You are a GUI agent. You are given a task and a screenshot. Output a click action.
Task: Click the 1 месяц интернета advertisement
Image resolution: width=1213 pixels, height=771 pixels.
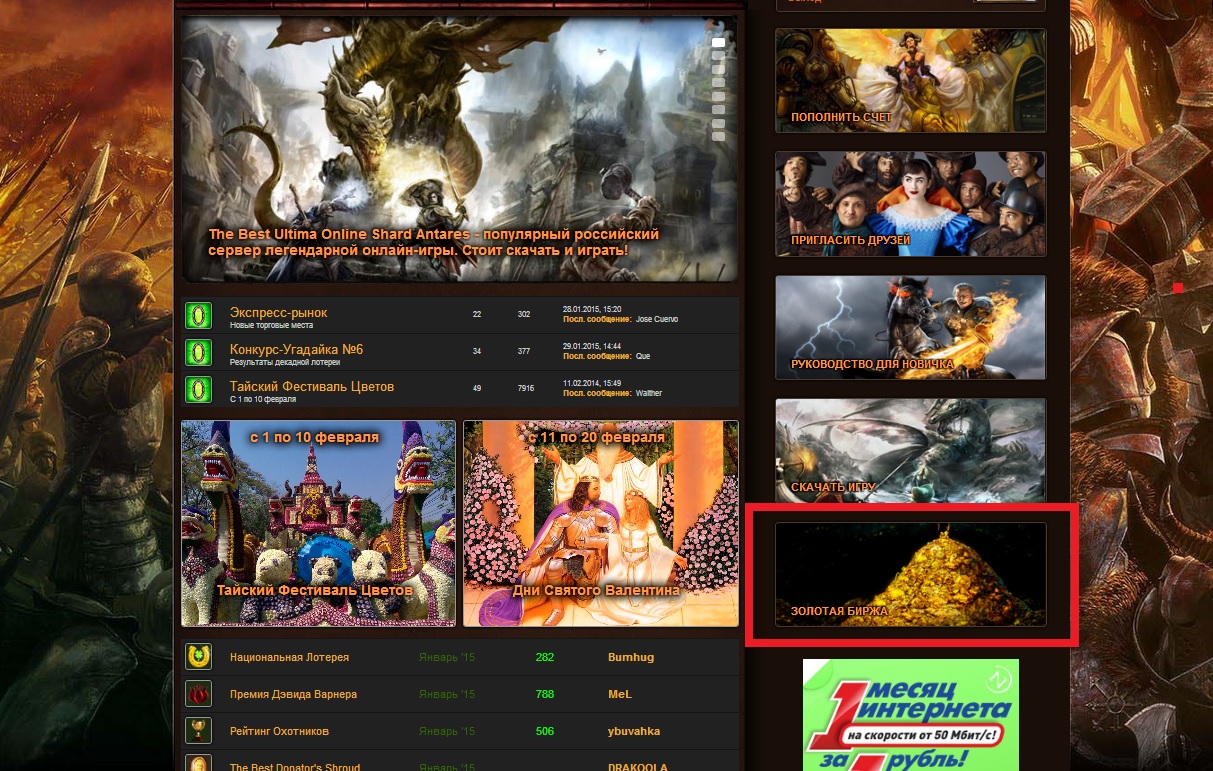click(x=911, y=714)
